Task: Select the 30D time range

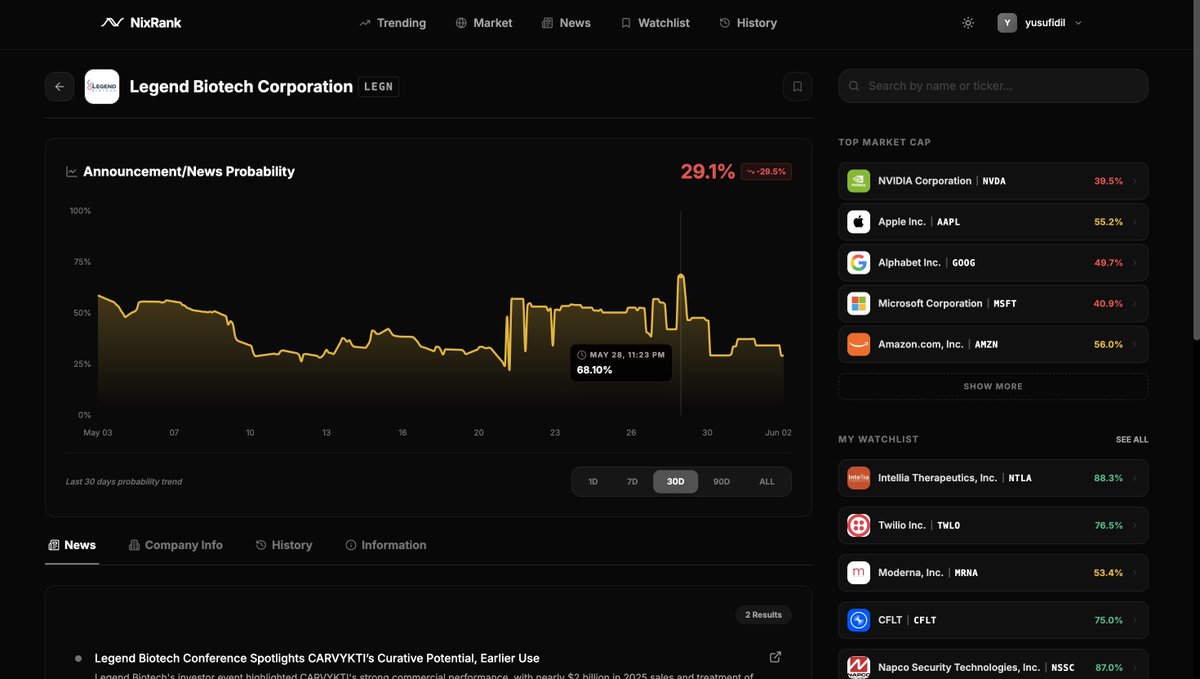Action: pos(676,481)
